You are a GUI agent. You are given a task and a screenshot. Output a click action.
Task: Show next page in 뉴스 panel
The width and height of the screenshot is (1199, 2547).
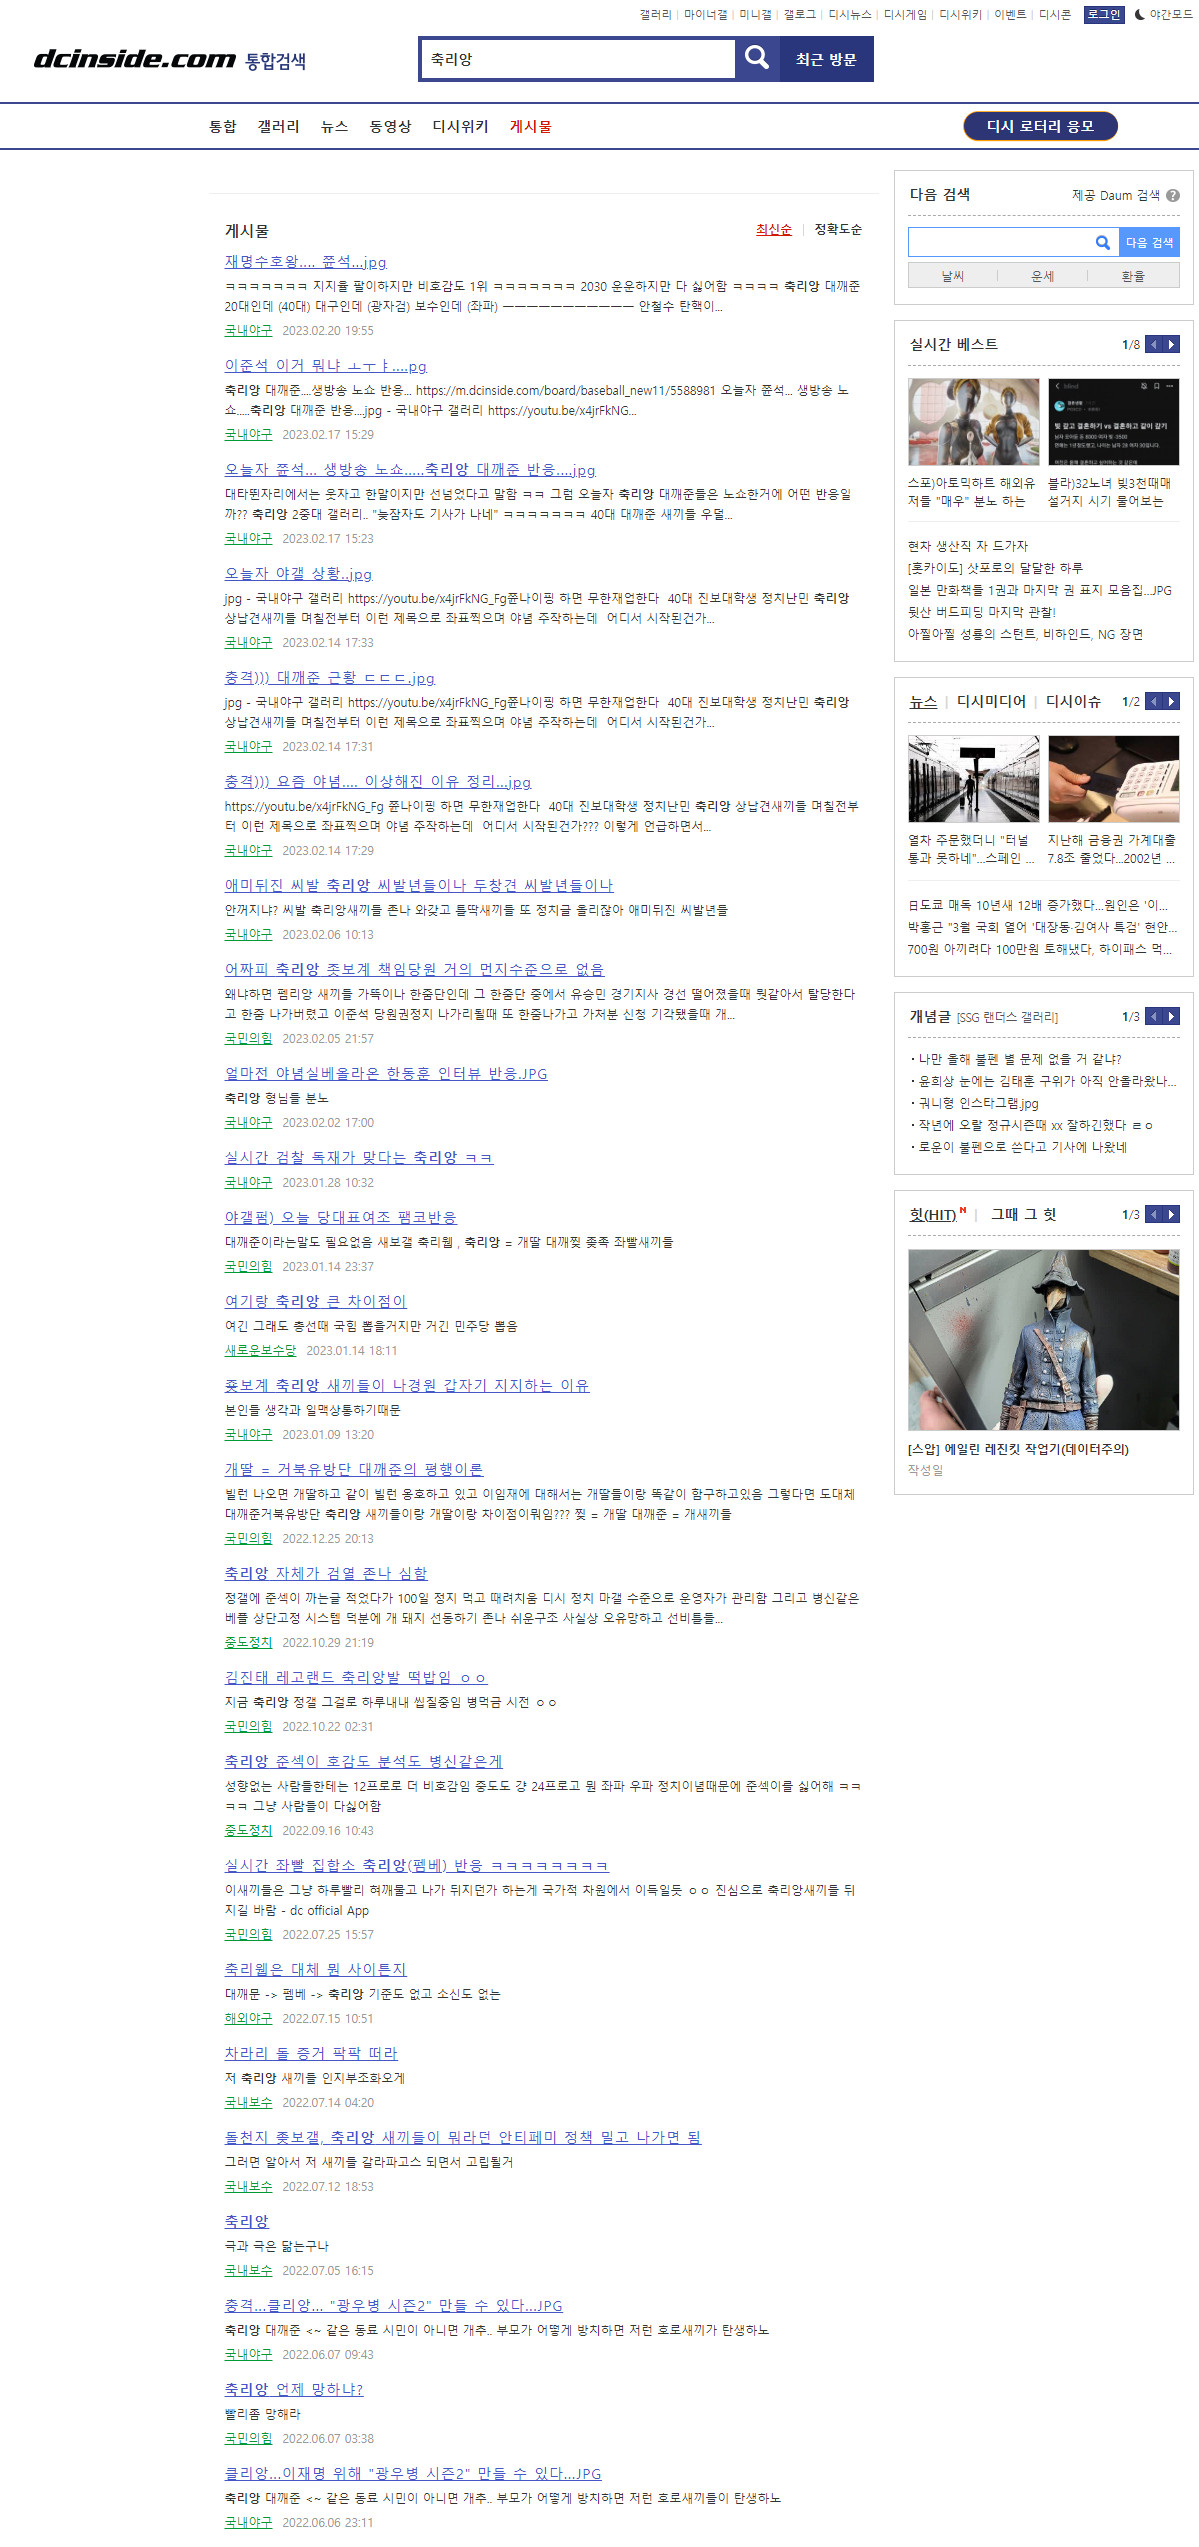(1171, 701)
